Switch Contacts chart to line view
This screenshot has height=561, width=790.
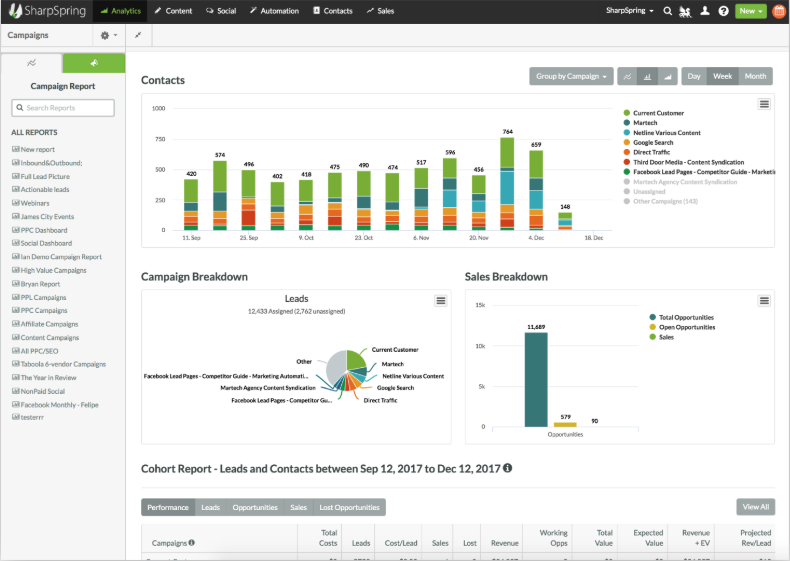(x=628, y=76)
